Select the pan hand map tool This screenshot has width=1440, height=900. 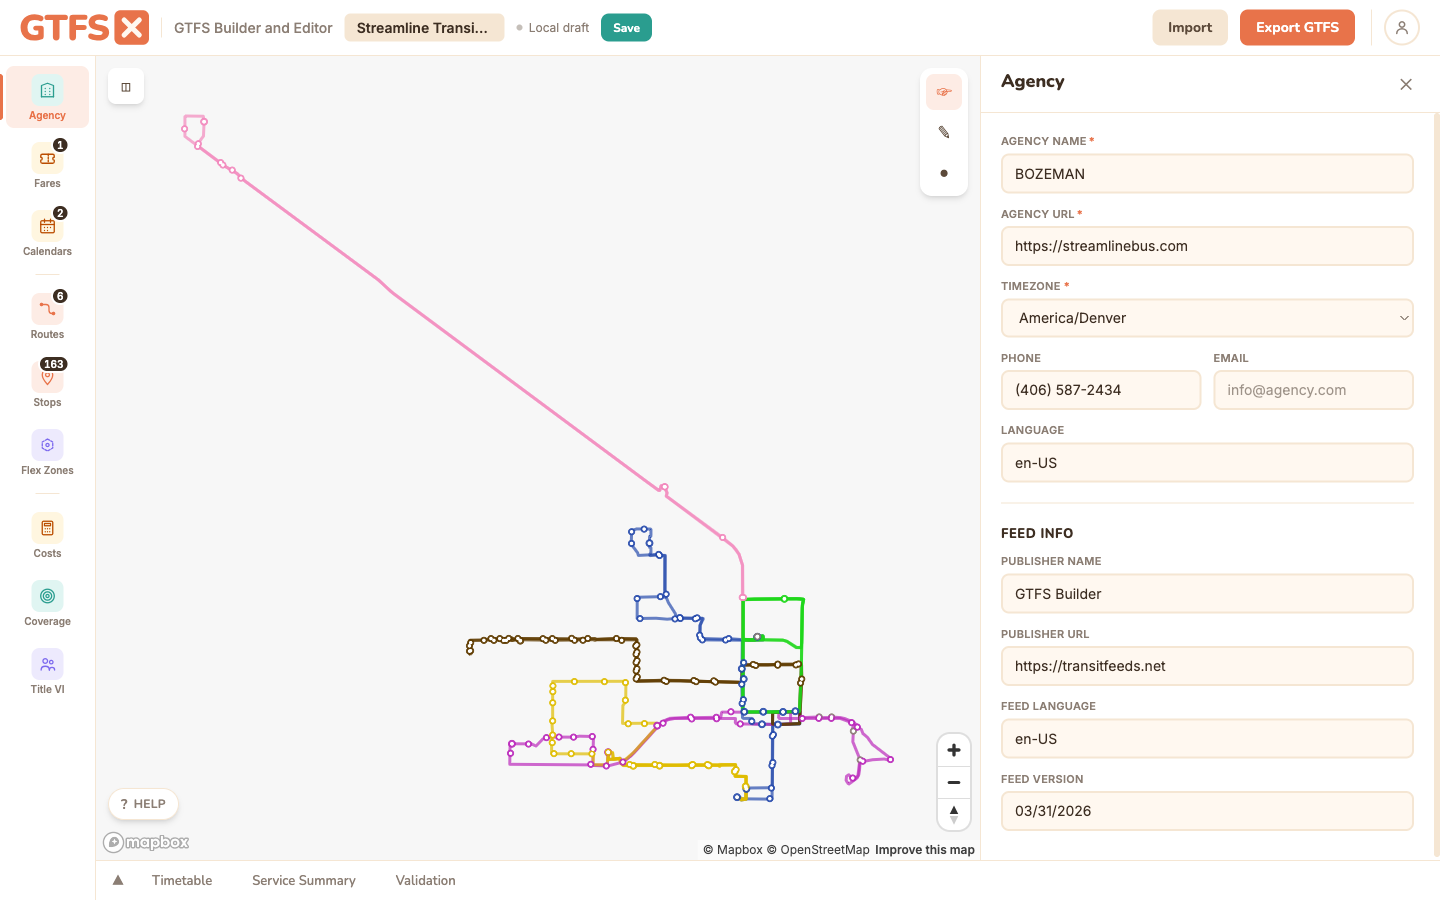point(944,92)
